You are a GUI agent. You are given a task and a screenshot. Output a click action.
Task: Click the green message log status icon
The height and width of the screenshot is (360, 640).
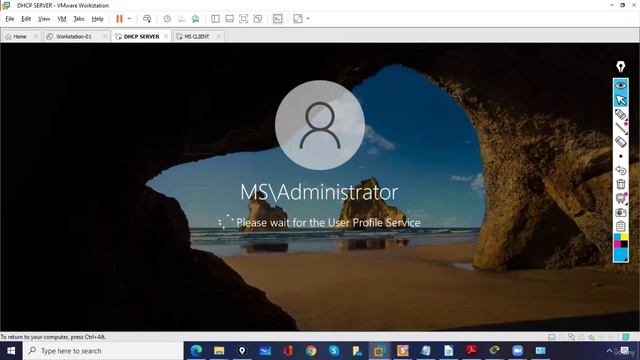point(625,337)
